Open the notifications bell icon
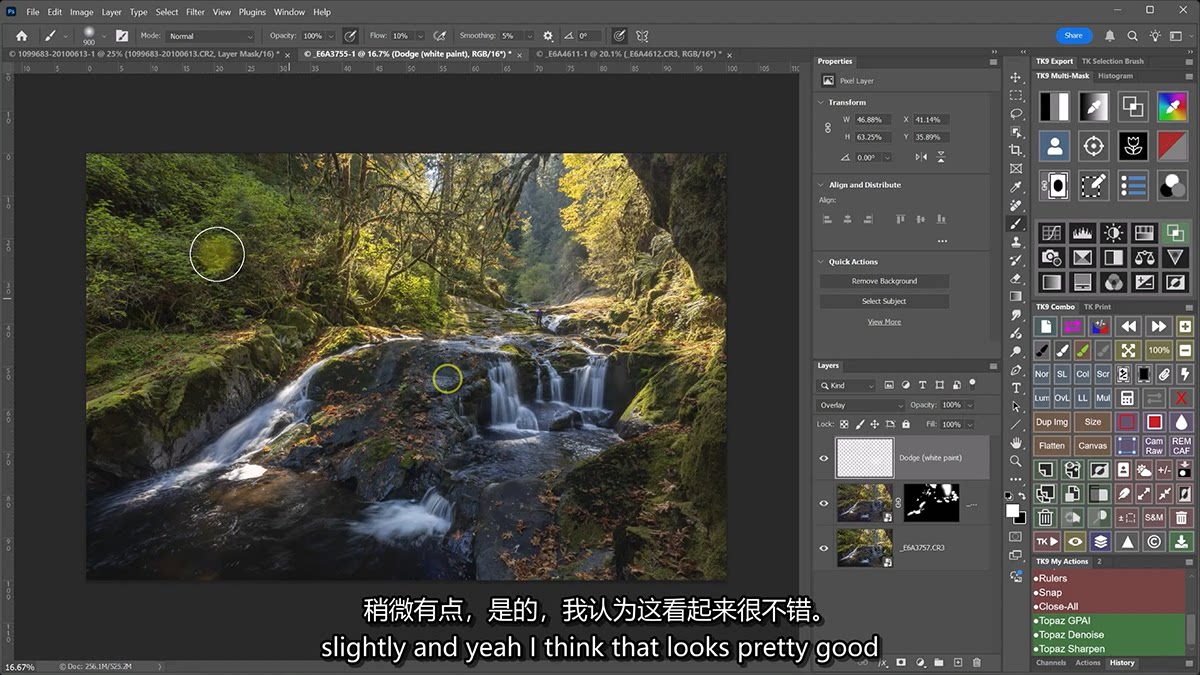 1110,36
